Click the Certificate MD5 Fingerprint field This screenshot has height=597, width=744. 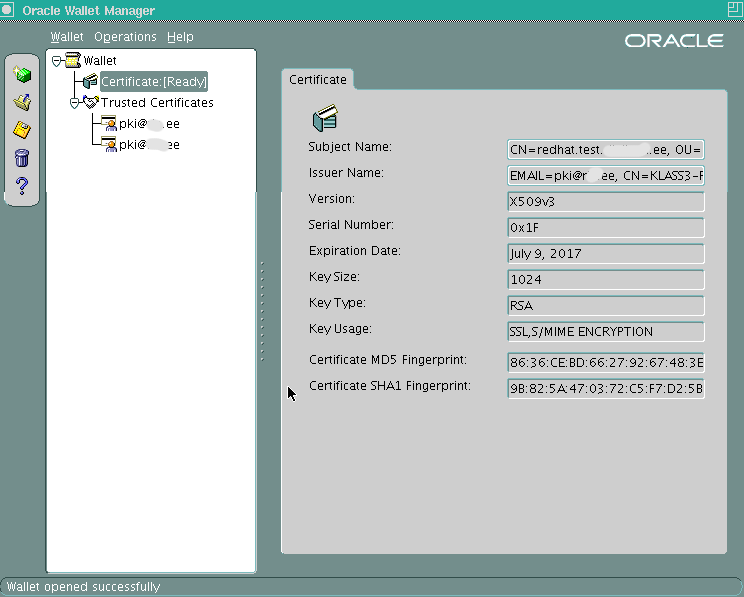(x=605, y=363)
